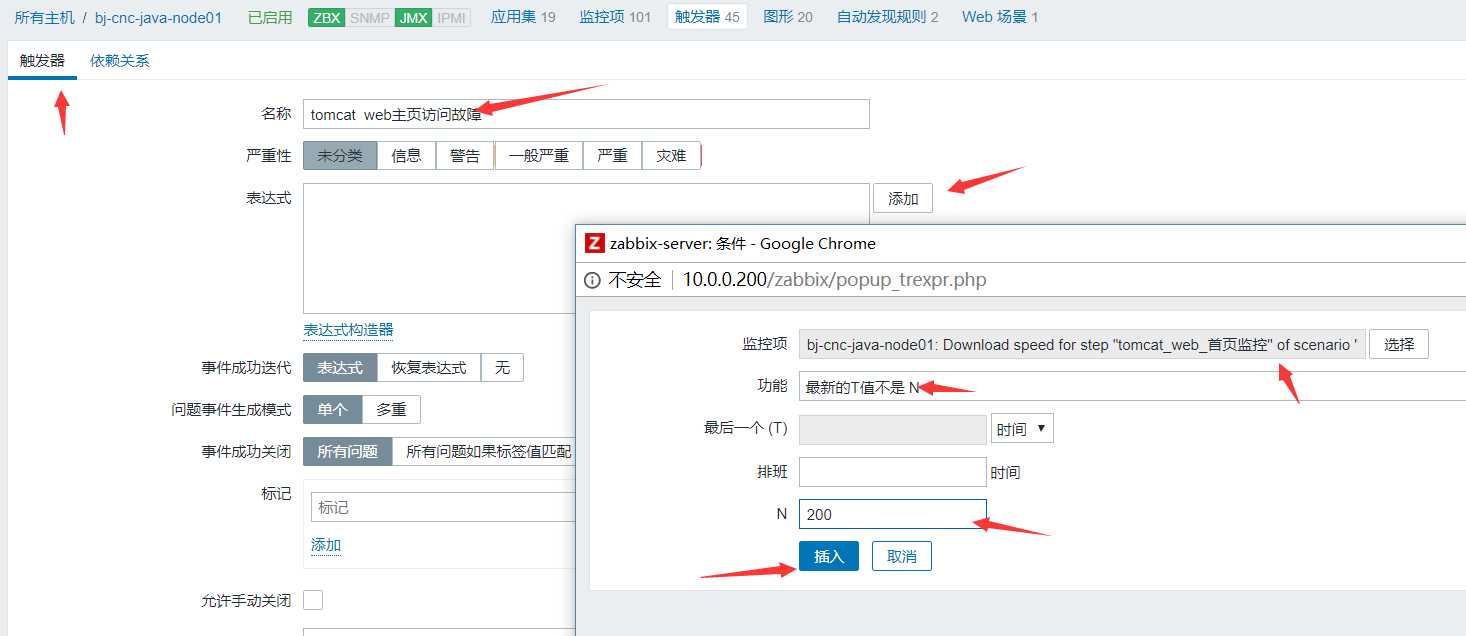Screen dimensions: 1466x636
Task: Select 未分类 severity
Action: pos(340,156)
